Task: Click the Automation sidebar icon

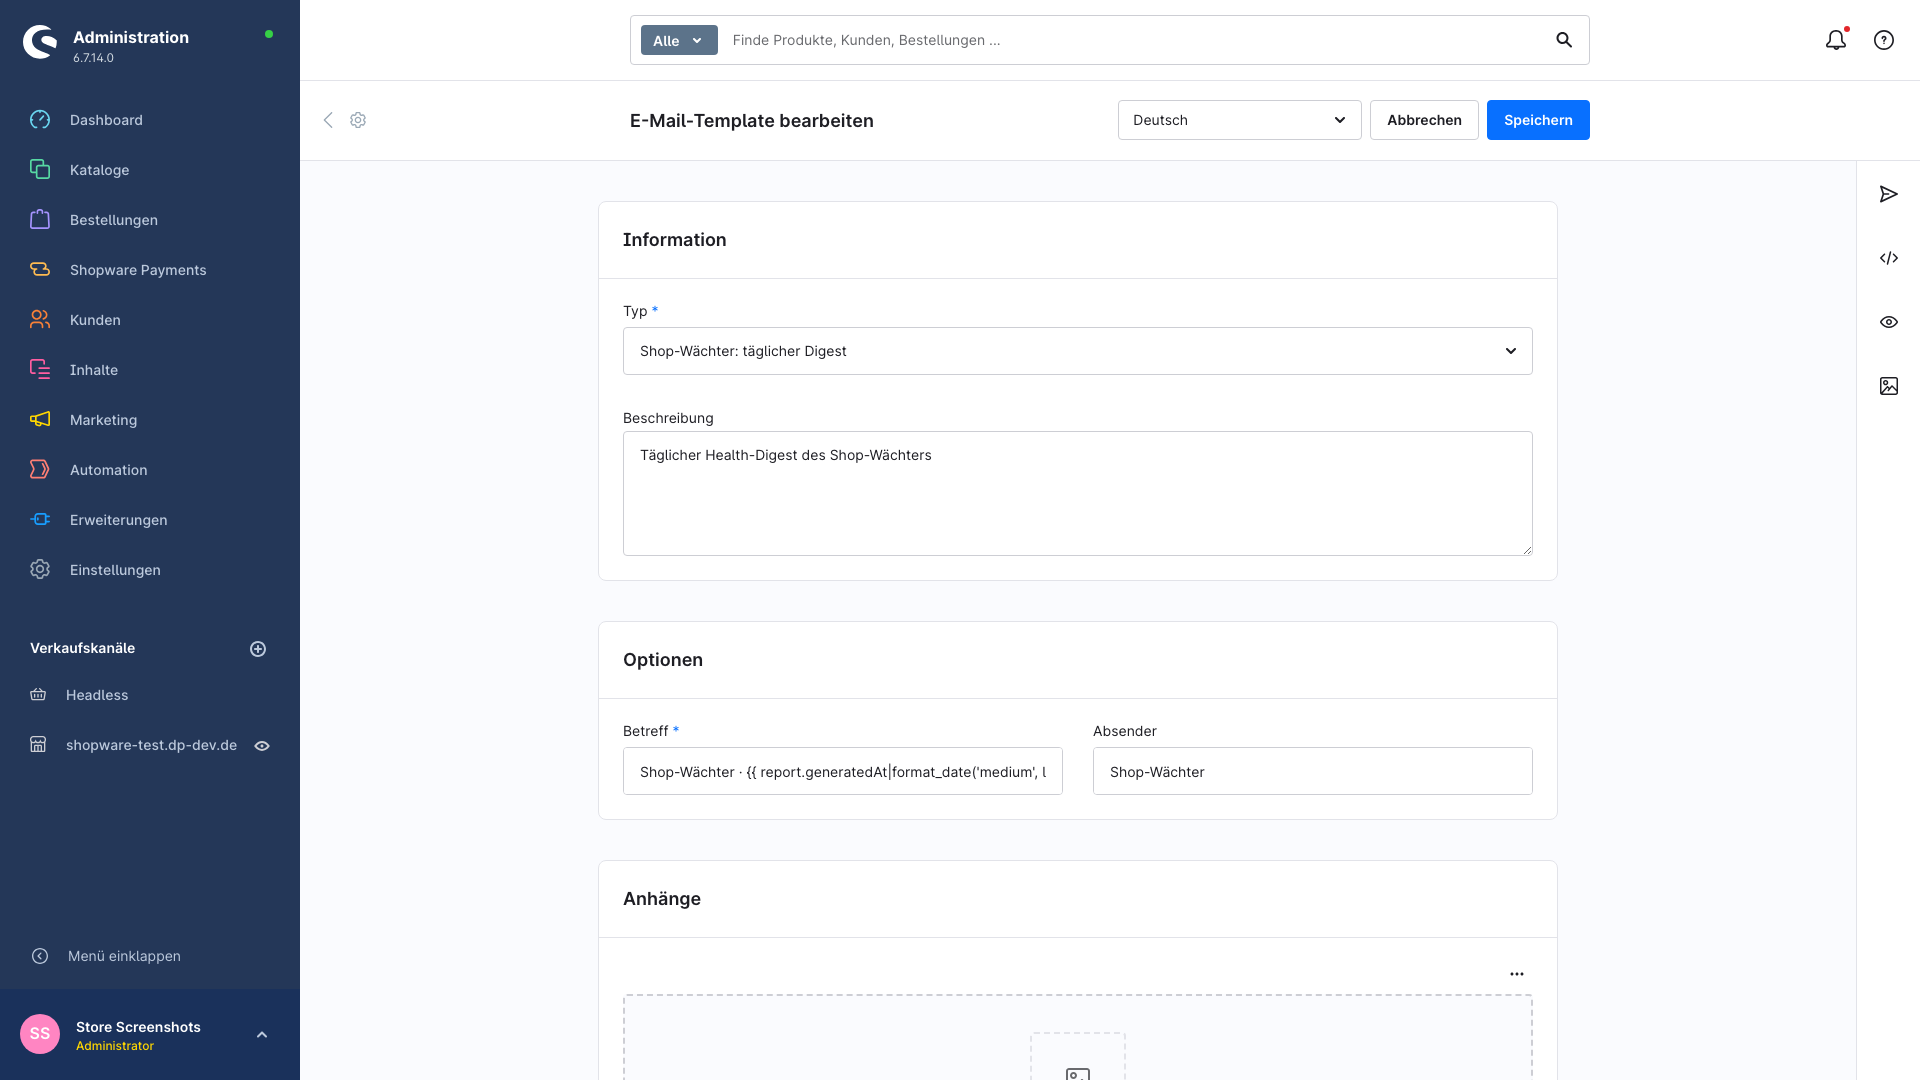Action: pyautogui.click(x=40, y=470)
